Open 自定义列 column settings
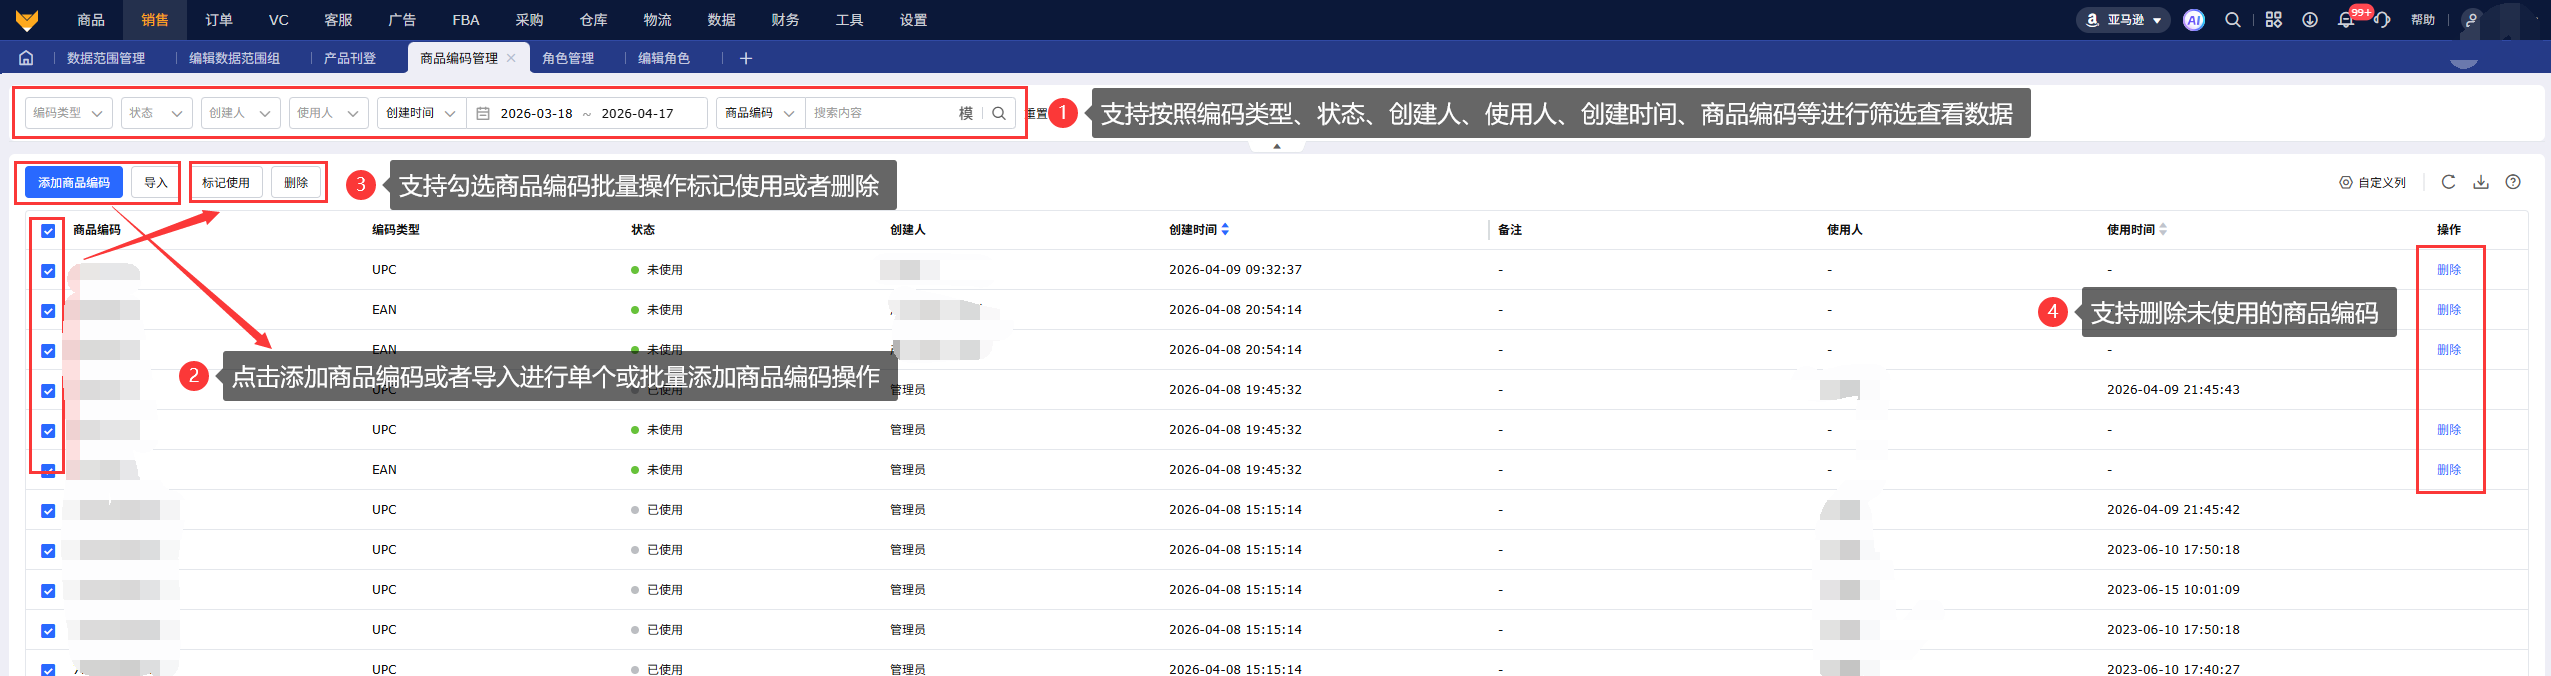 coord(2373,182)
